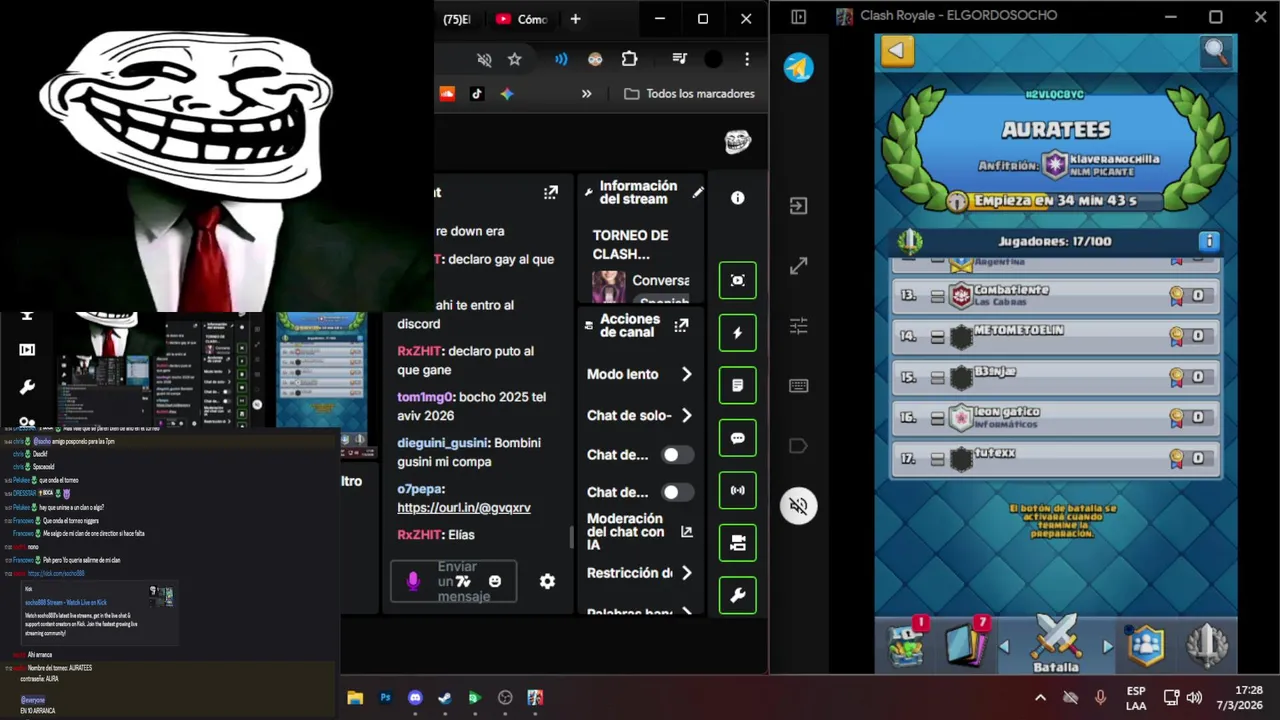
Task: Open the emoji picker in chat input
Action: [x=495, y=581]
